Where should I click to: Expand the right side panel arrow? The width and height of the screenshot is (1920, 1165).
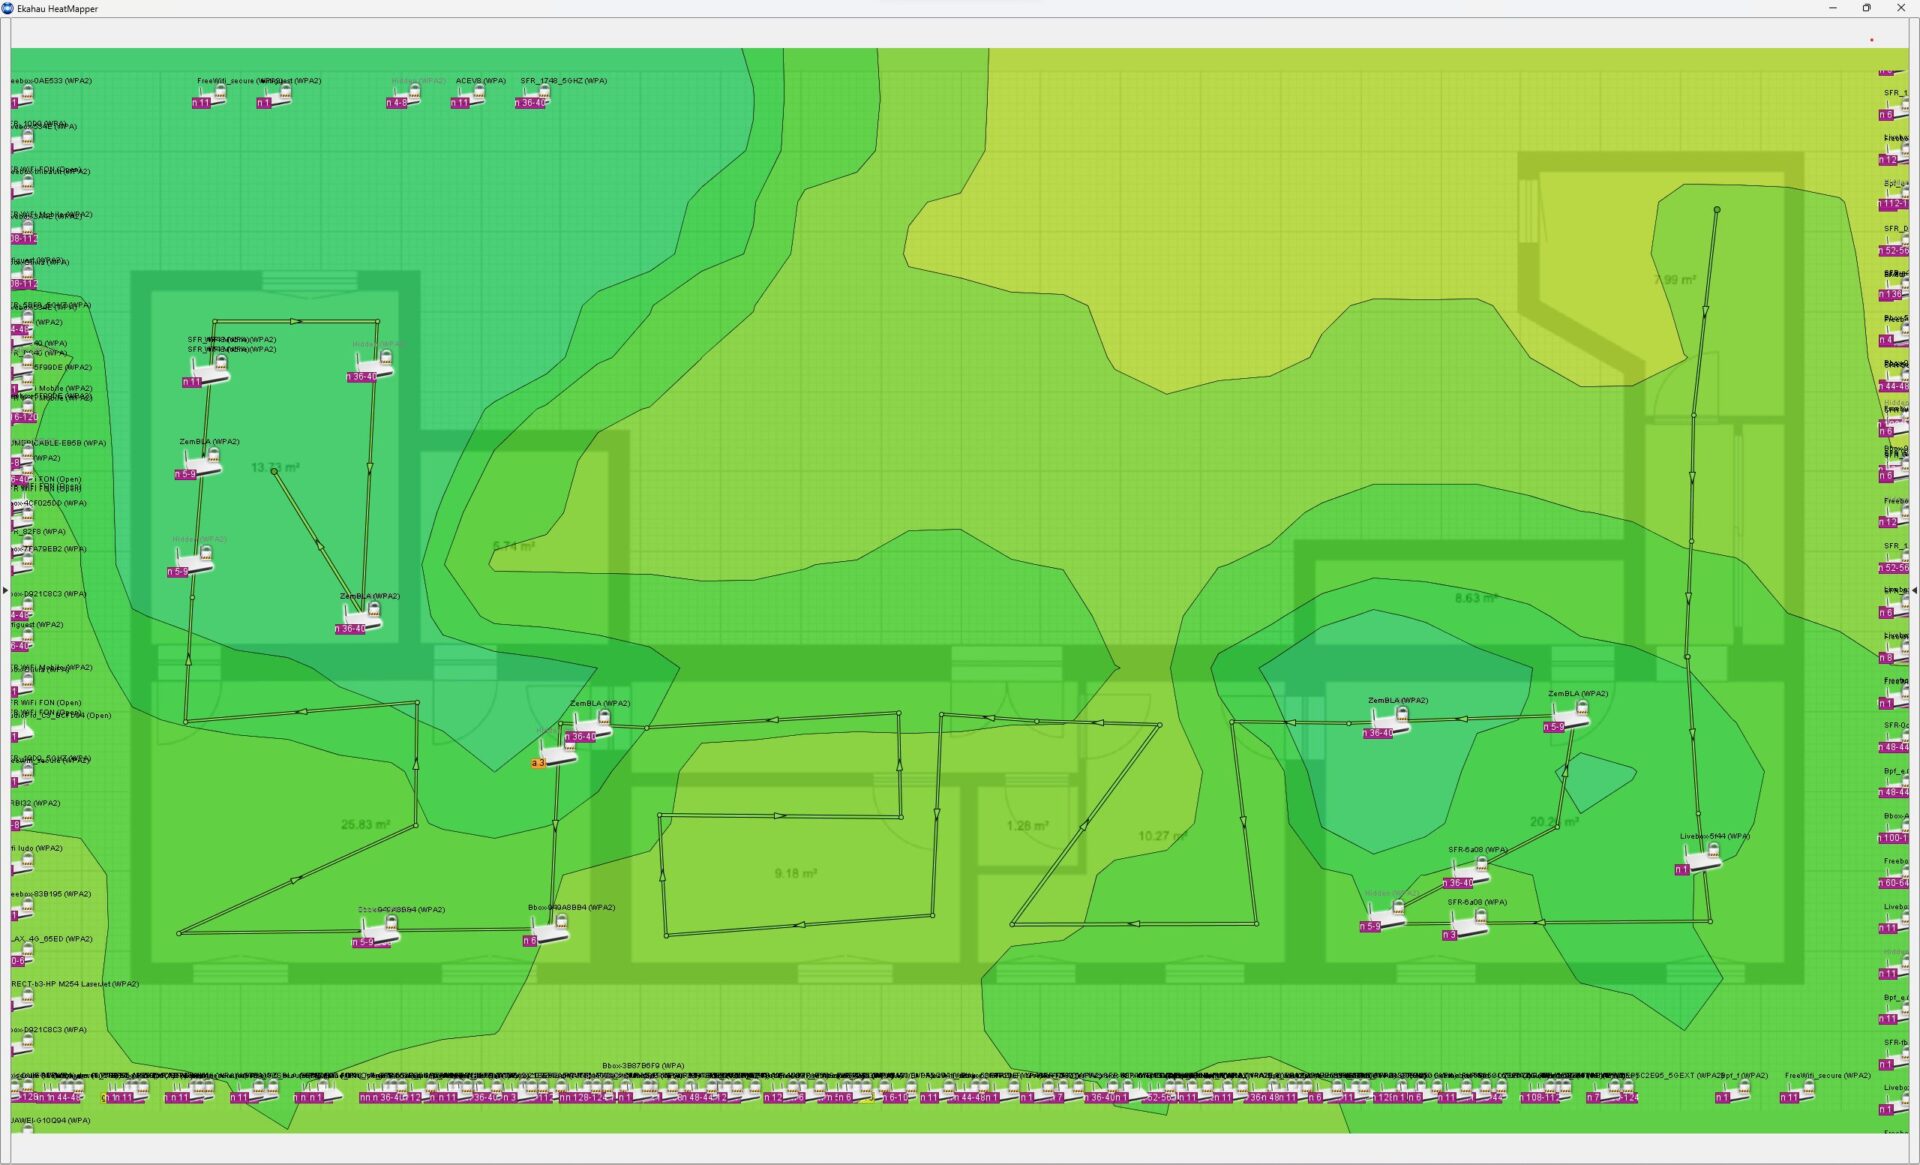click(x=1914, y=590)
